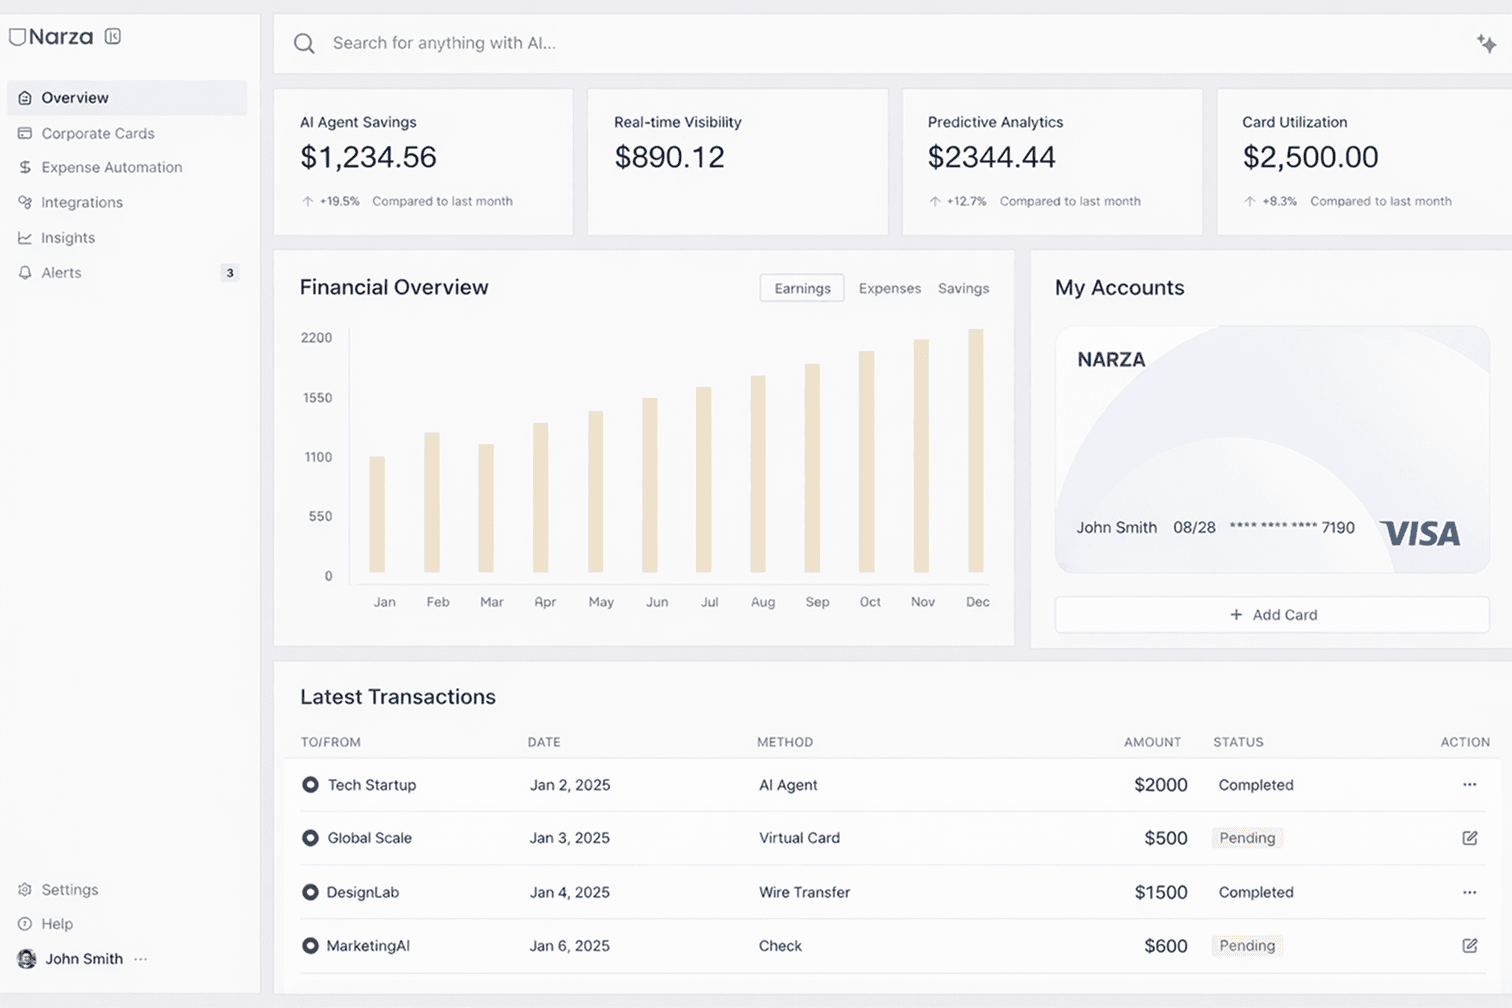1512x1008 pixels.
Task: View the Insights panel
Action: (x=68, y=237)
